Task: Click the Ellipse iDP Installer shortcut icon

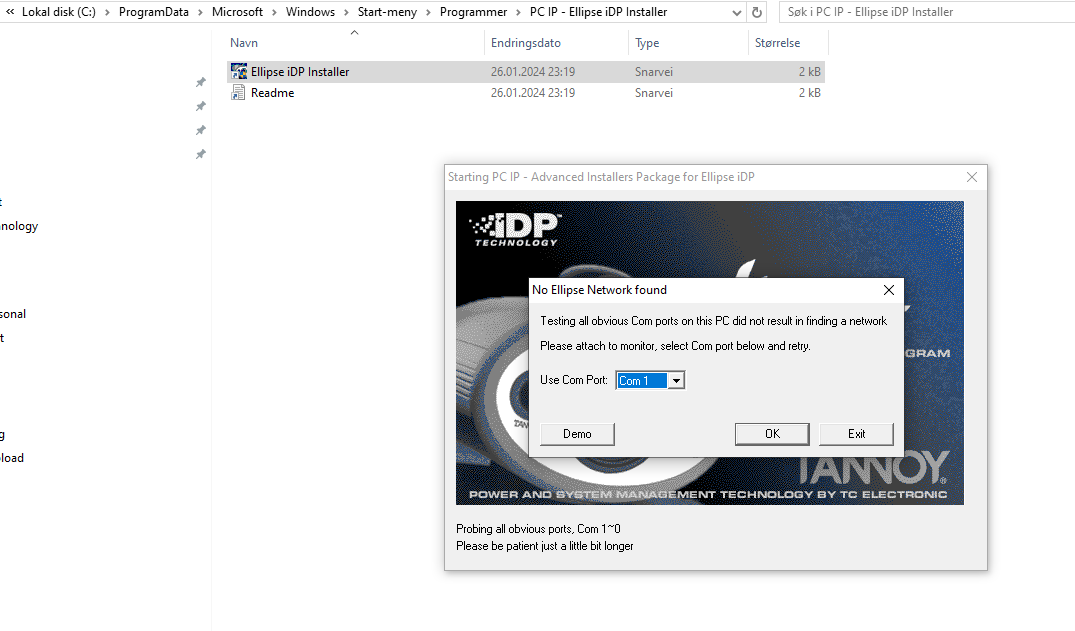Action: click(239, 71)
